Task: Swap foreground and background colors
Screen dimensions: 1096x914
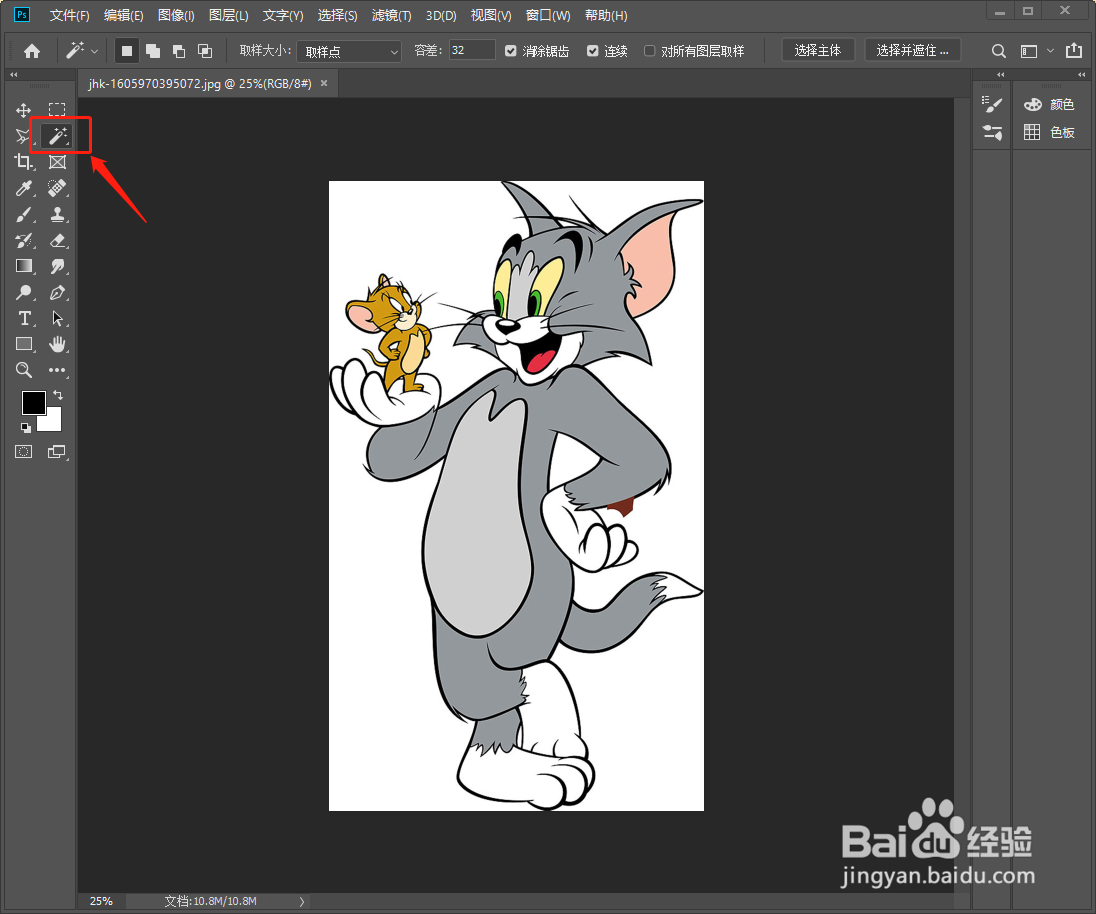Action: (58, 395)
